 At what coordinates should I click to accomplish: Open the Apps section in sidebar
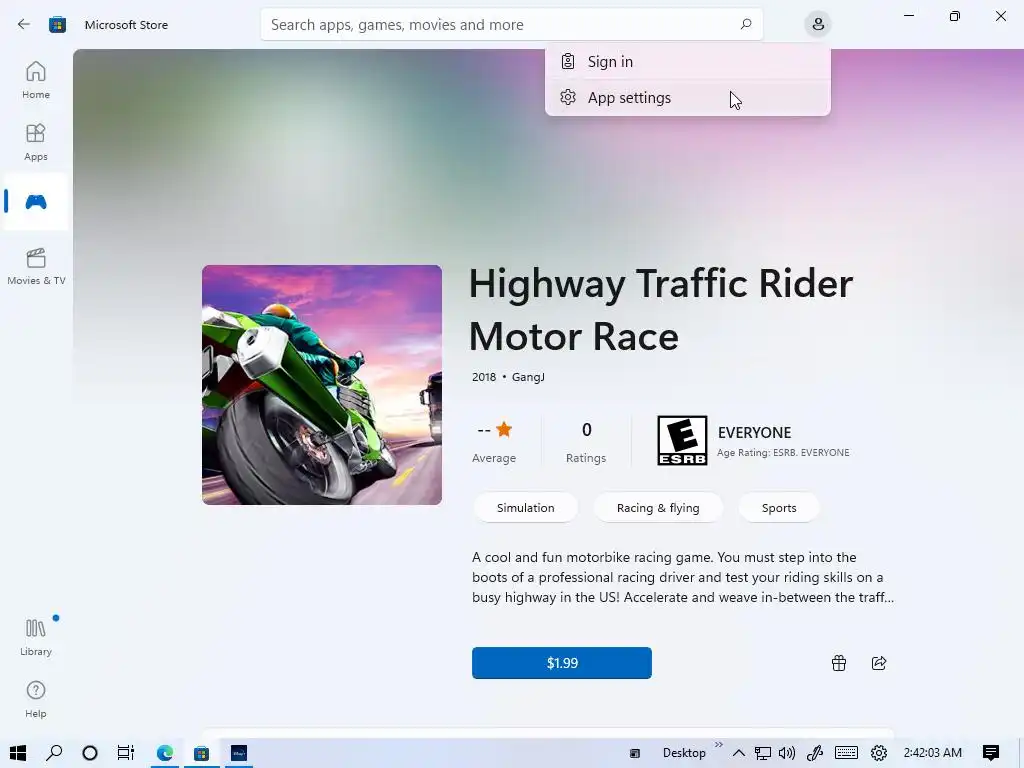click(36, 142)
